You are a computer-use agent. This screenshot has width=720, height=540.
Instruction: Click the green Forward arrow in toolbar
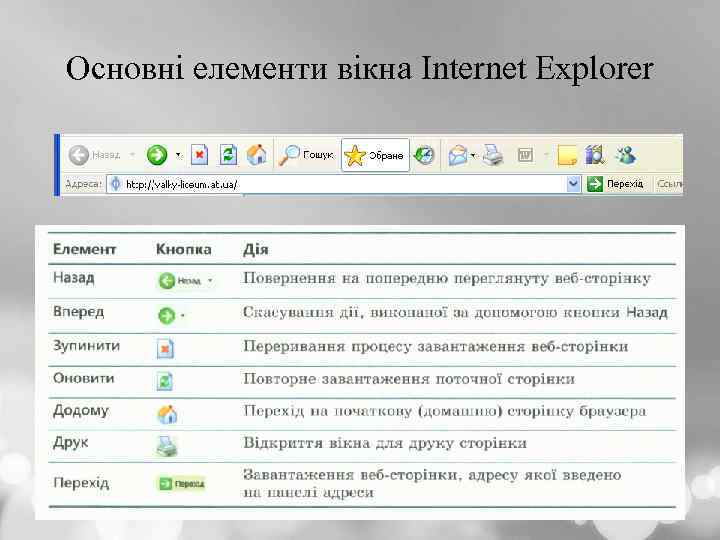coord(157,155)
